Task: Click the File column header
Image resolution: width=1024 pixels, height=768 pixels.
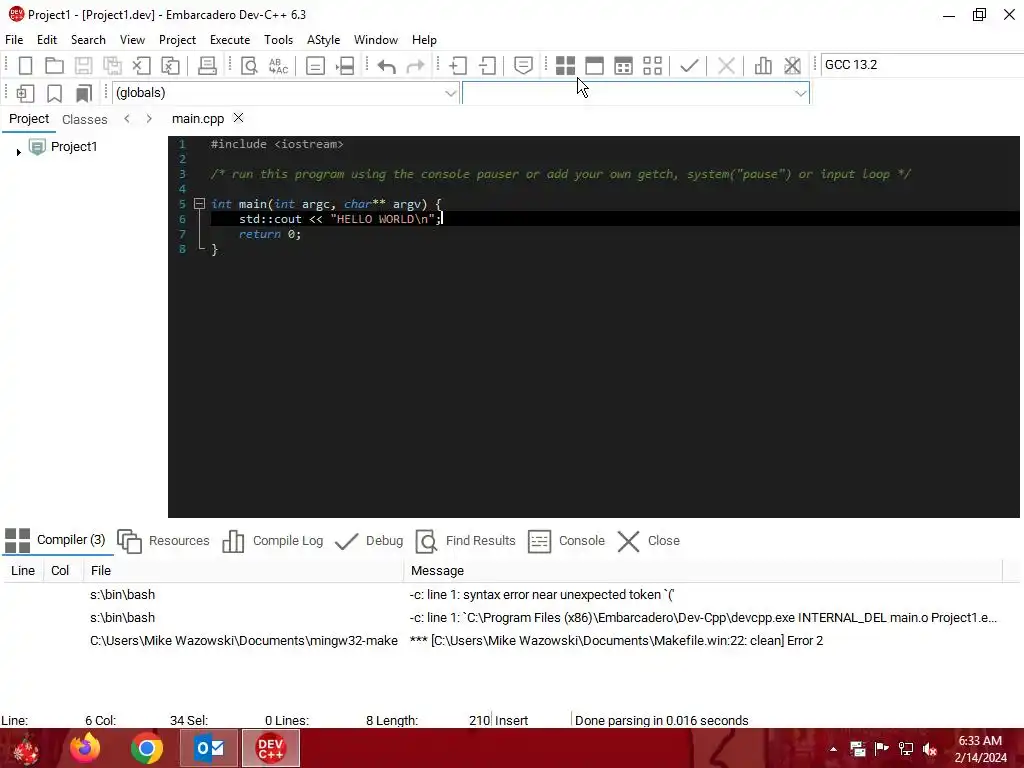Action: coord(243,571)
